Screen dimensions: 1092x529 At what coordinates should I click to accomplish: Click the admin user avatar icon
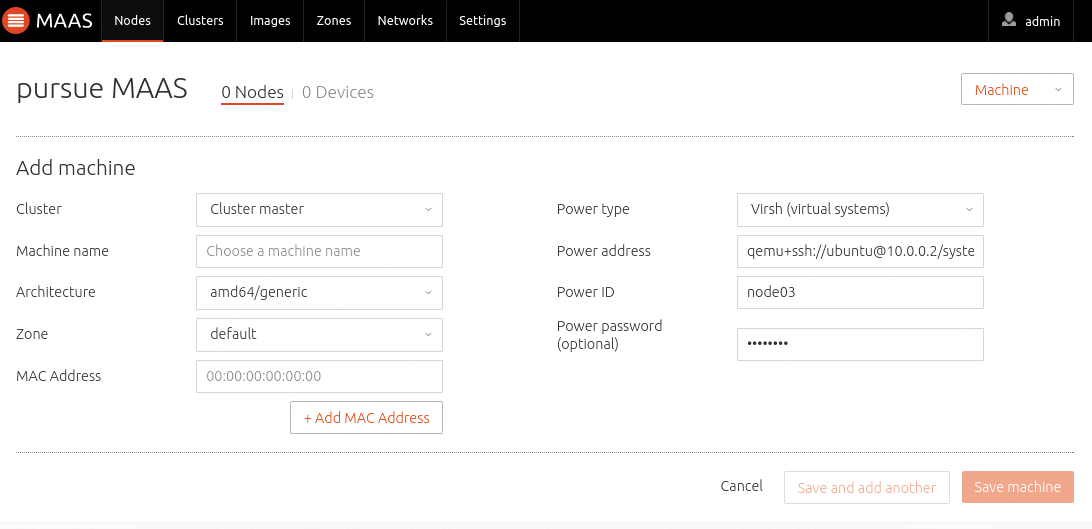click(1008, 19)
